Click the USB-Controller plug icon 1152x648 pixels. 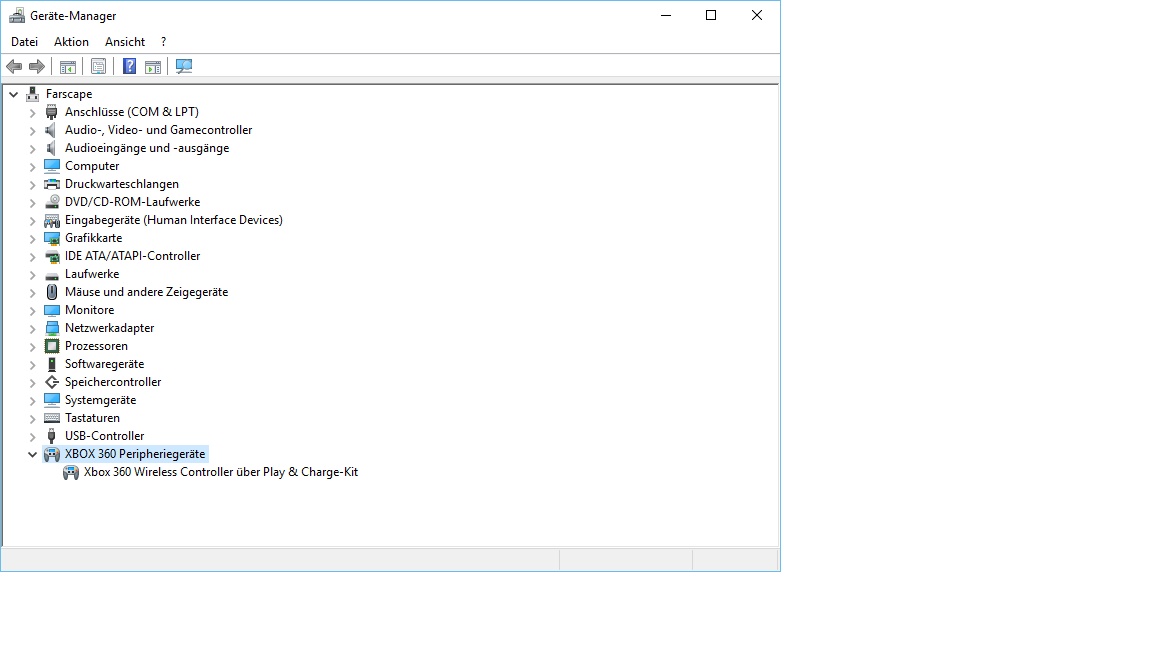(51, 436)
